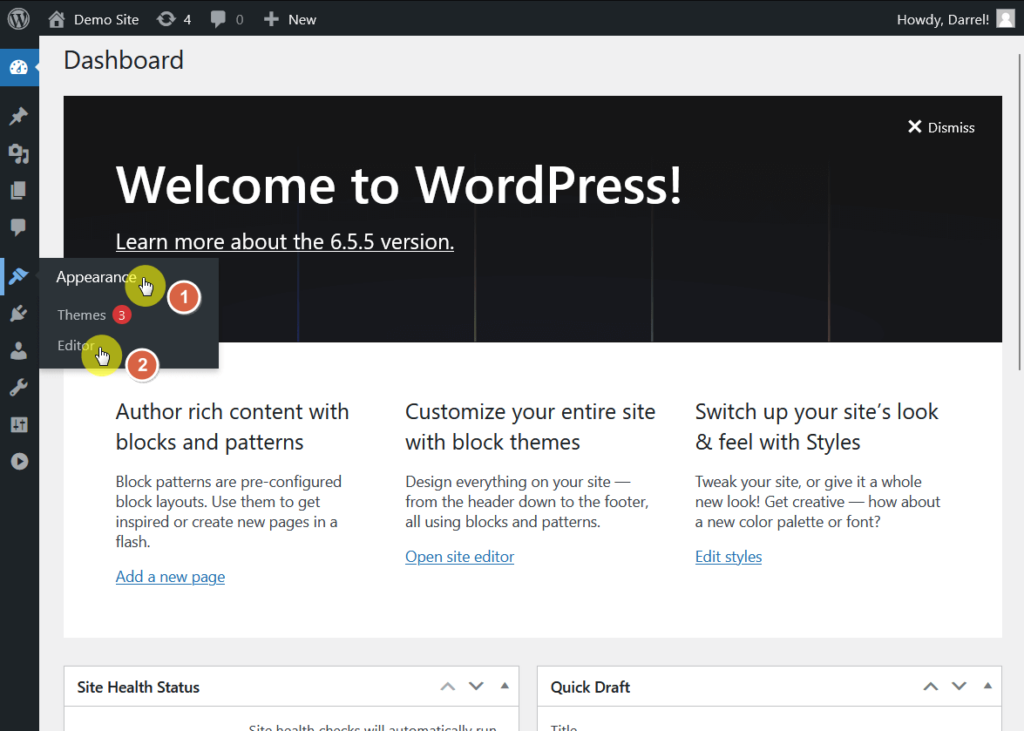
Task: Dismiss the welcome panel
Action: coord(941,127)
